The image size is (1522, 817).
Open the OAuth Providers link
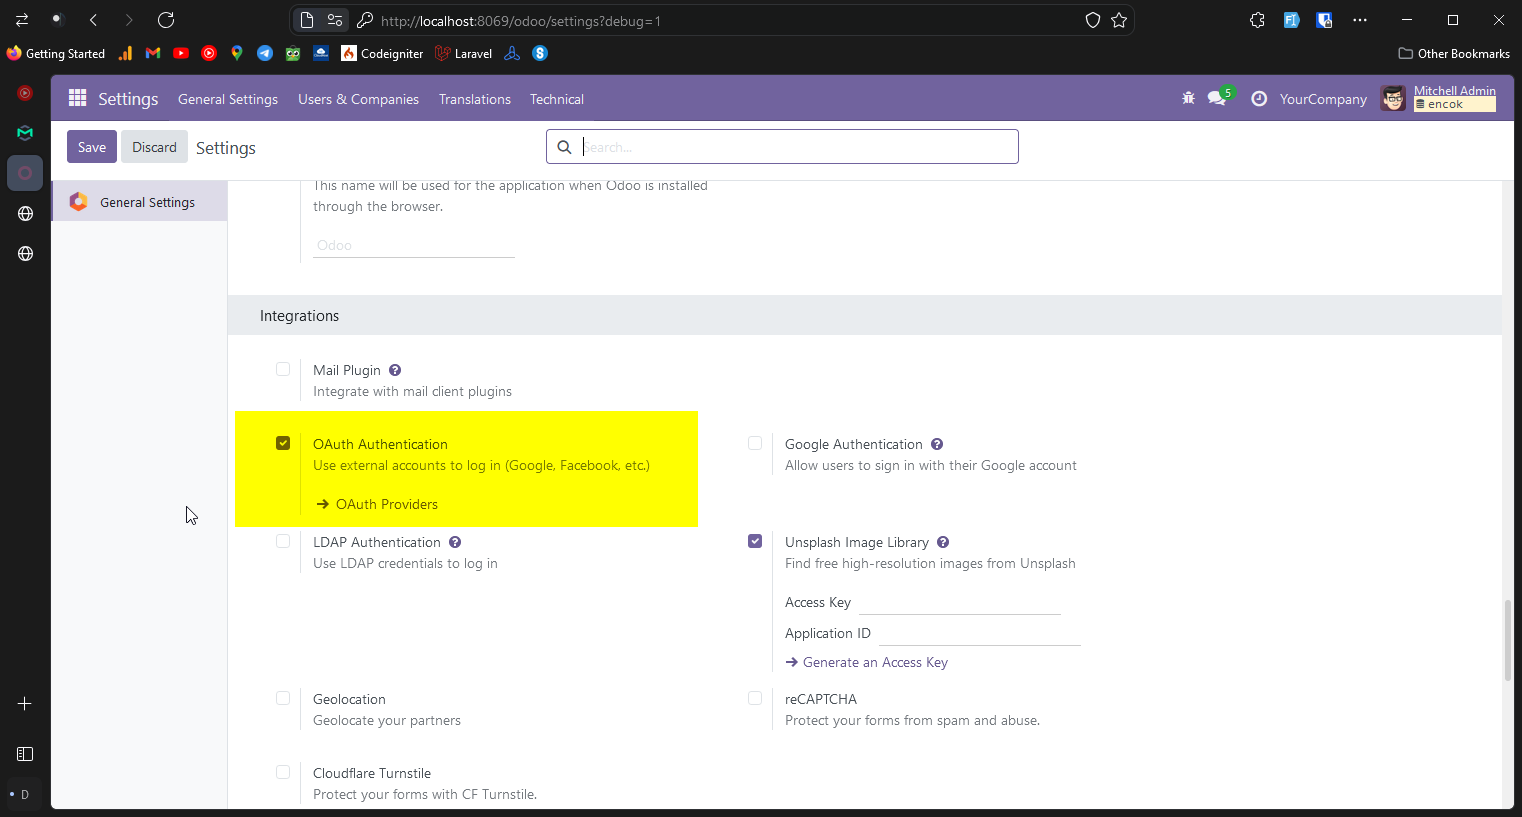(377, 504)
